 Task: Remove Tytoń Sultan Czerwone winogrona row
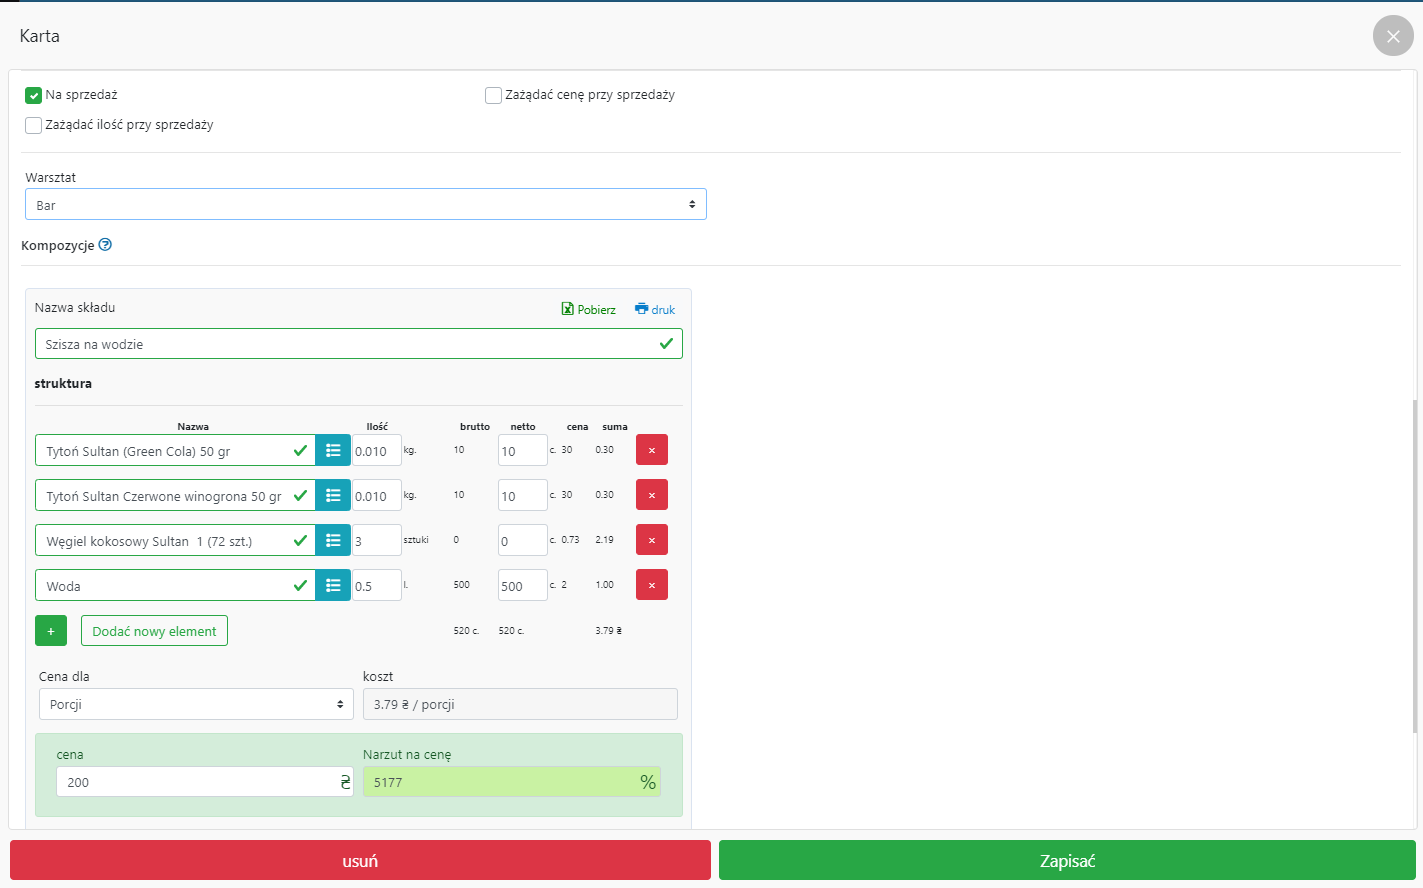coord(651,495)
